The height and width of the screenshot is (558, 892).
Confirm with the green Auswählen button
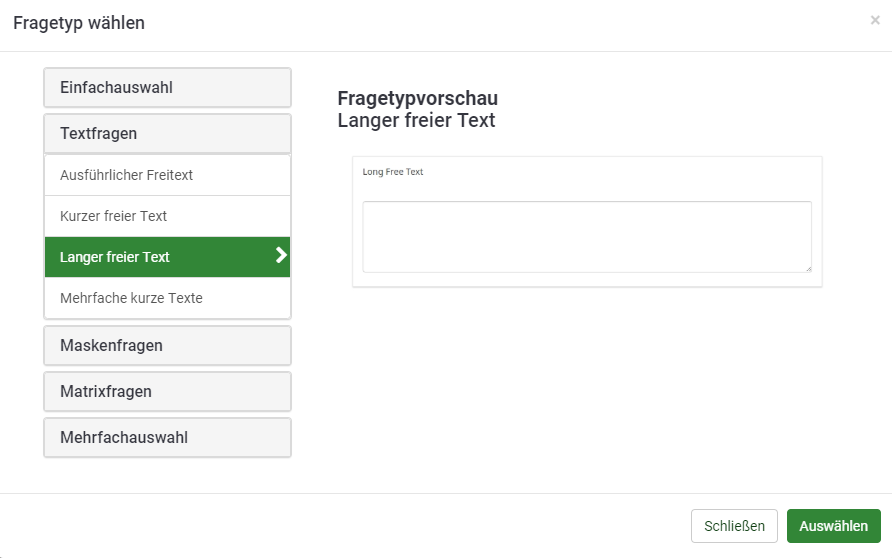point(833,526)
